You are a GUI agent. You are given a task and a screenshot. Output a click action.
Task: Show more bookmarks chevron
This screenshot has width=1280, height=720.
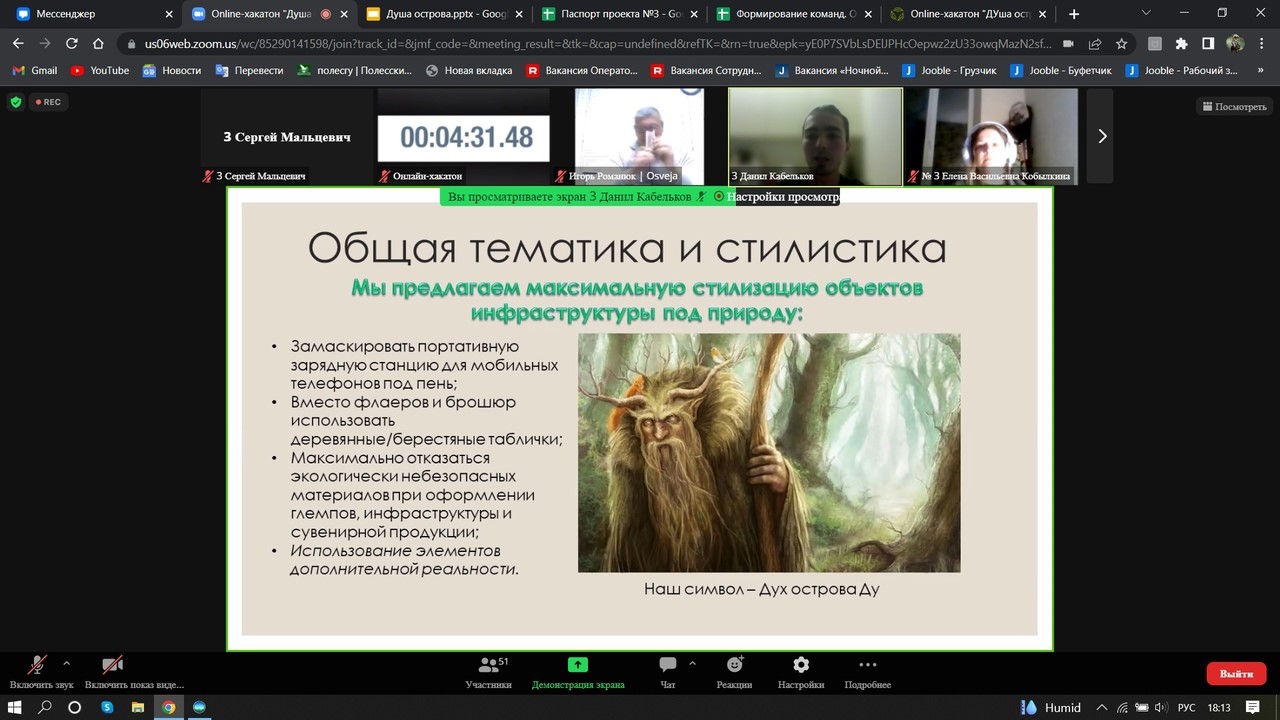coord(1261,71)
